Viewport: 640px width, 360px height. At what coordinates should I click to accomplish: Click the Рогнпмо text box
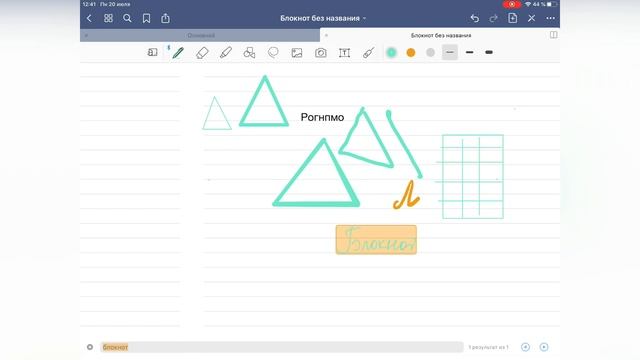pos(322,117)
